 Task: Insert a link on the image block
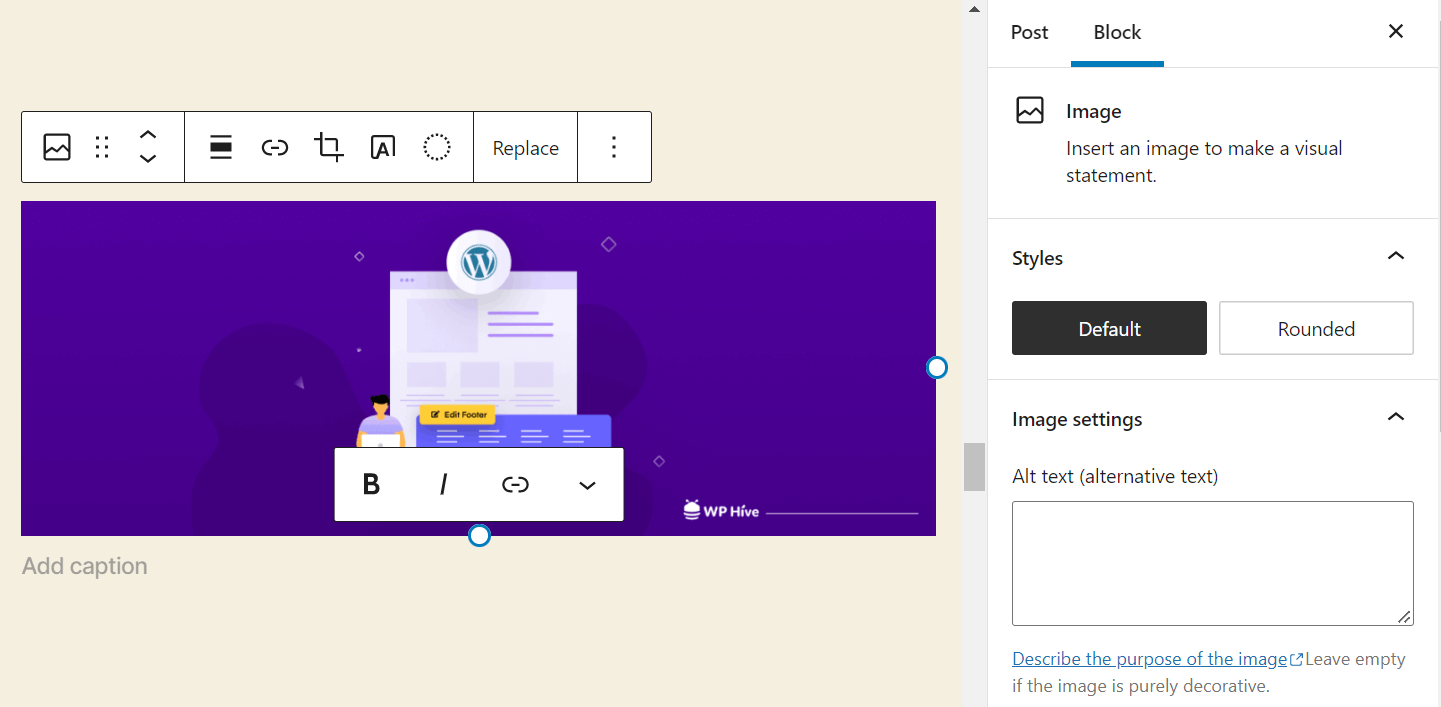point(275,147)
